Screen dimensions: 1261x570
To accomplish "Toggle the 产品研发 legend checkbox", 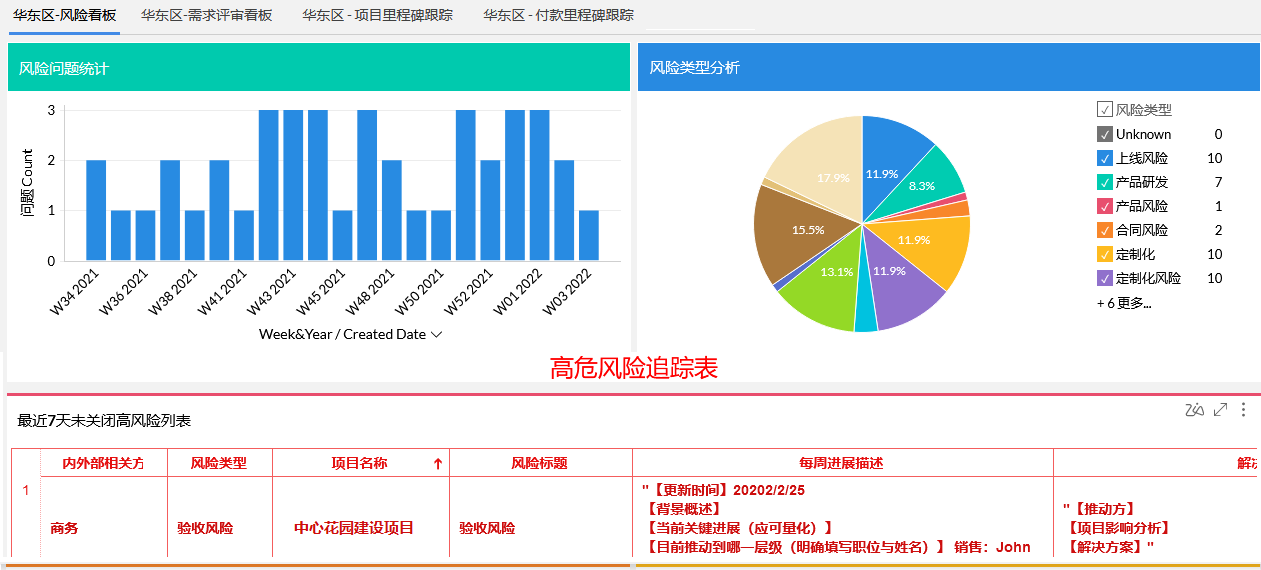I will [1105, 182].
